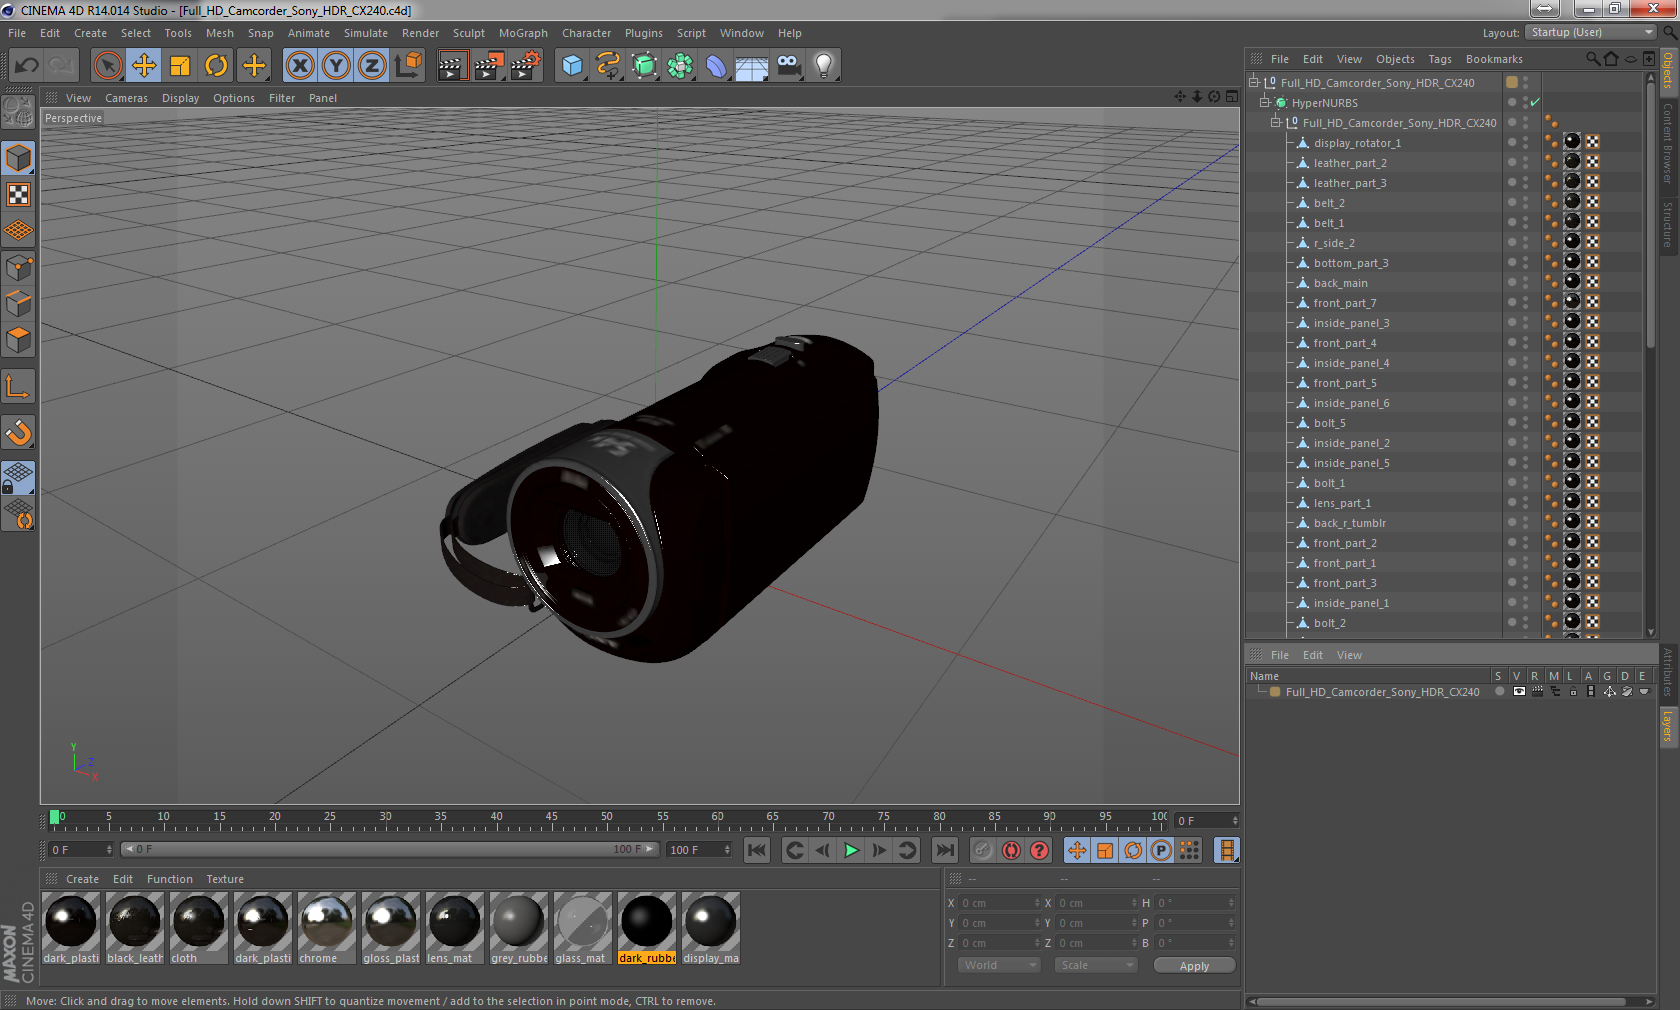The height and width of the screenshot is (1010, 1680).
Task: Enable Points mode icon
Action: [x=18, y=267]
